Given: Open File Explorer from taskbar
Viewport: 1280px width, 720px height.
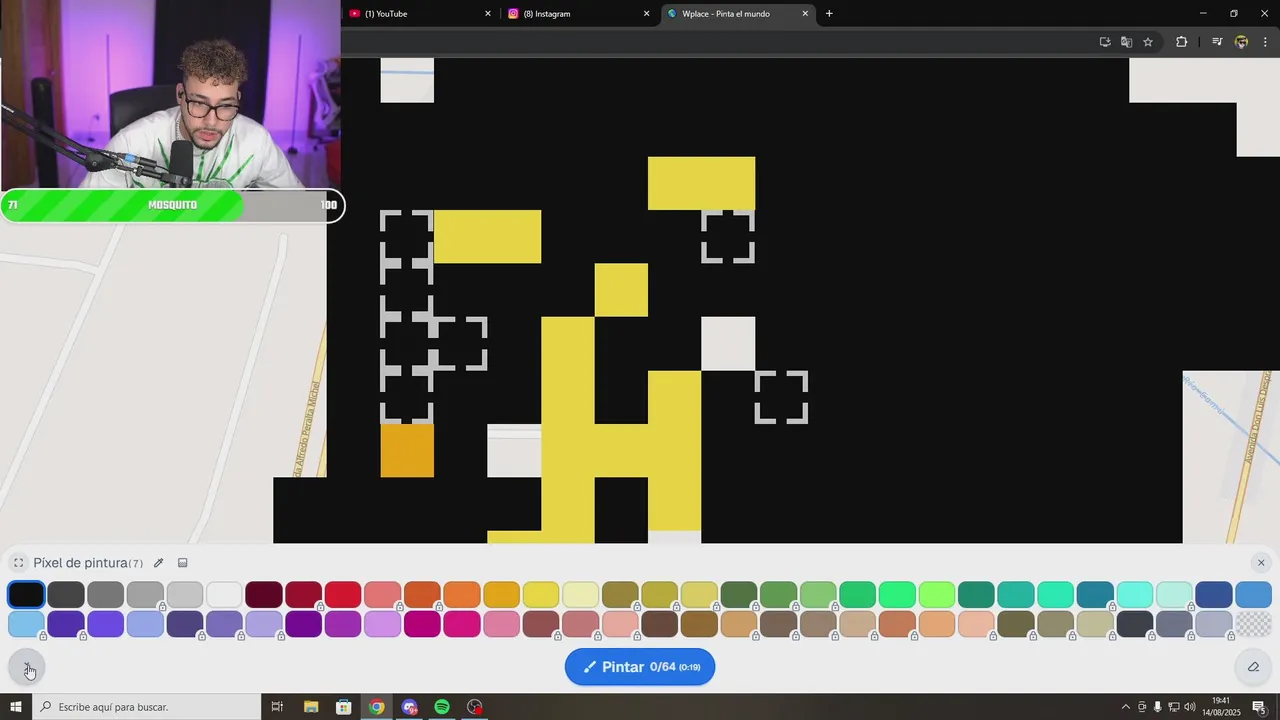Looking at the screenshot, I should tap(311, 707).
